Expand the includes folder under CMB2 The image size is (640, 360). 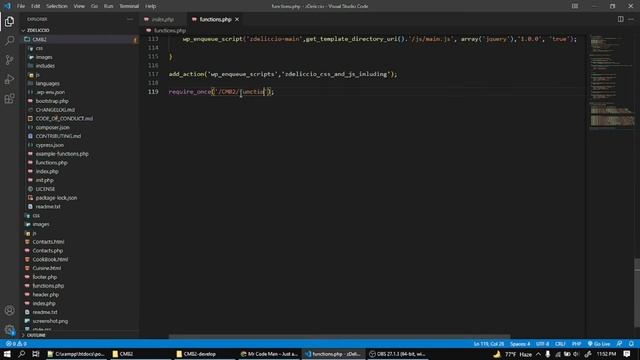point(45,66)
